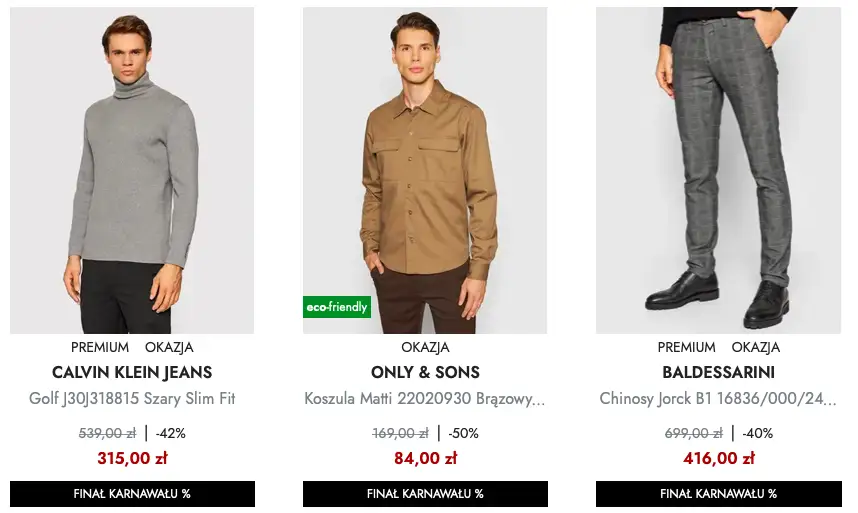Screen dimensions: 858x513
Task: Click the 315,00 zł sale price
Action: (x=132, y=458)
